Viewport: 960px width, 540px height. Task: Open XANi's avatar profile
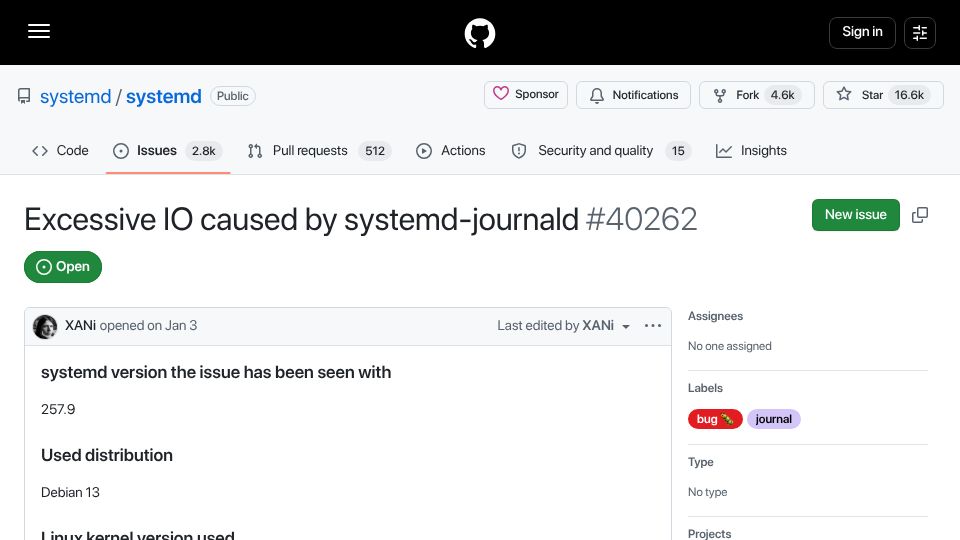point(45,326)
